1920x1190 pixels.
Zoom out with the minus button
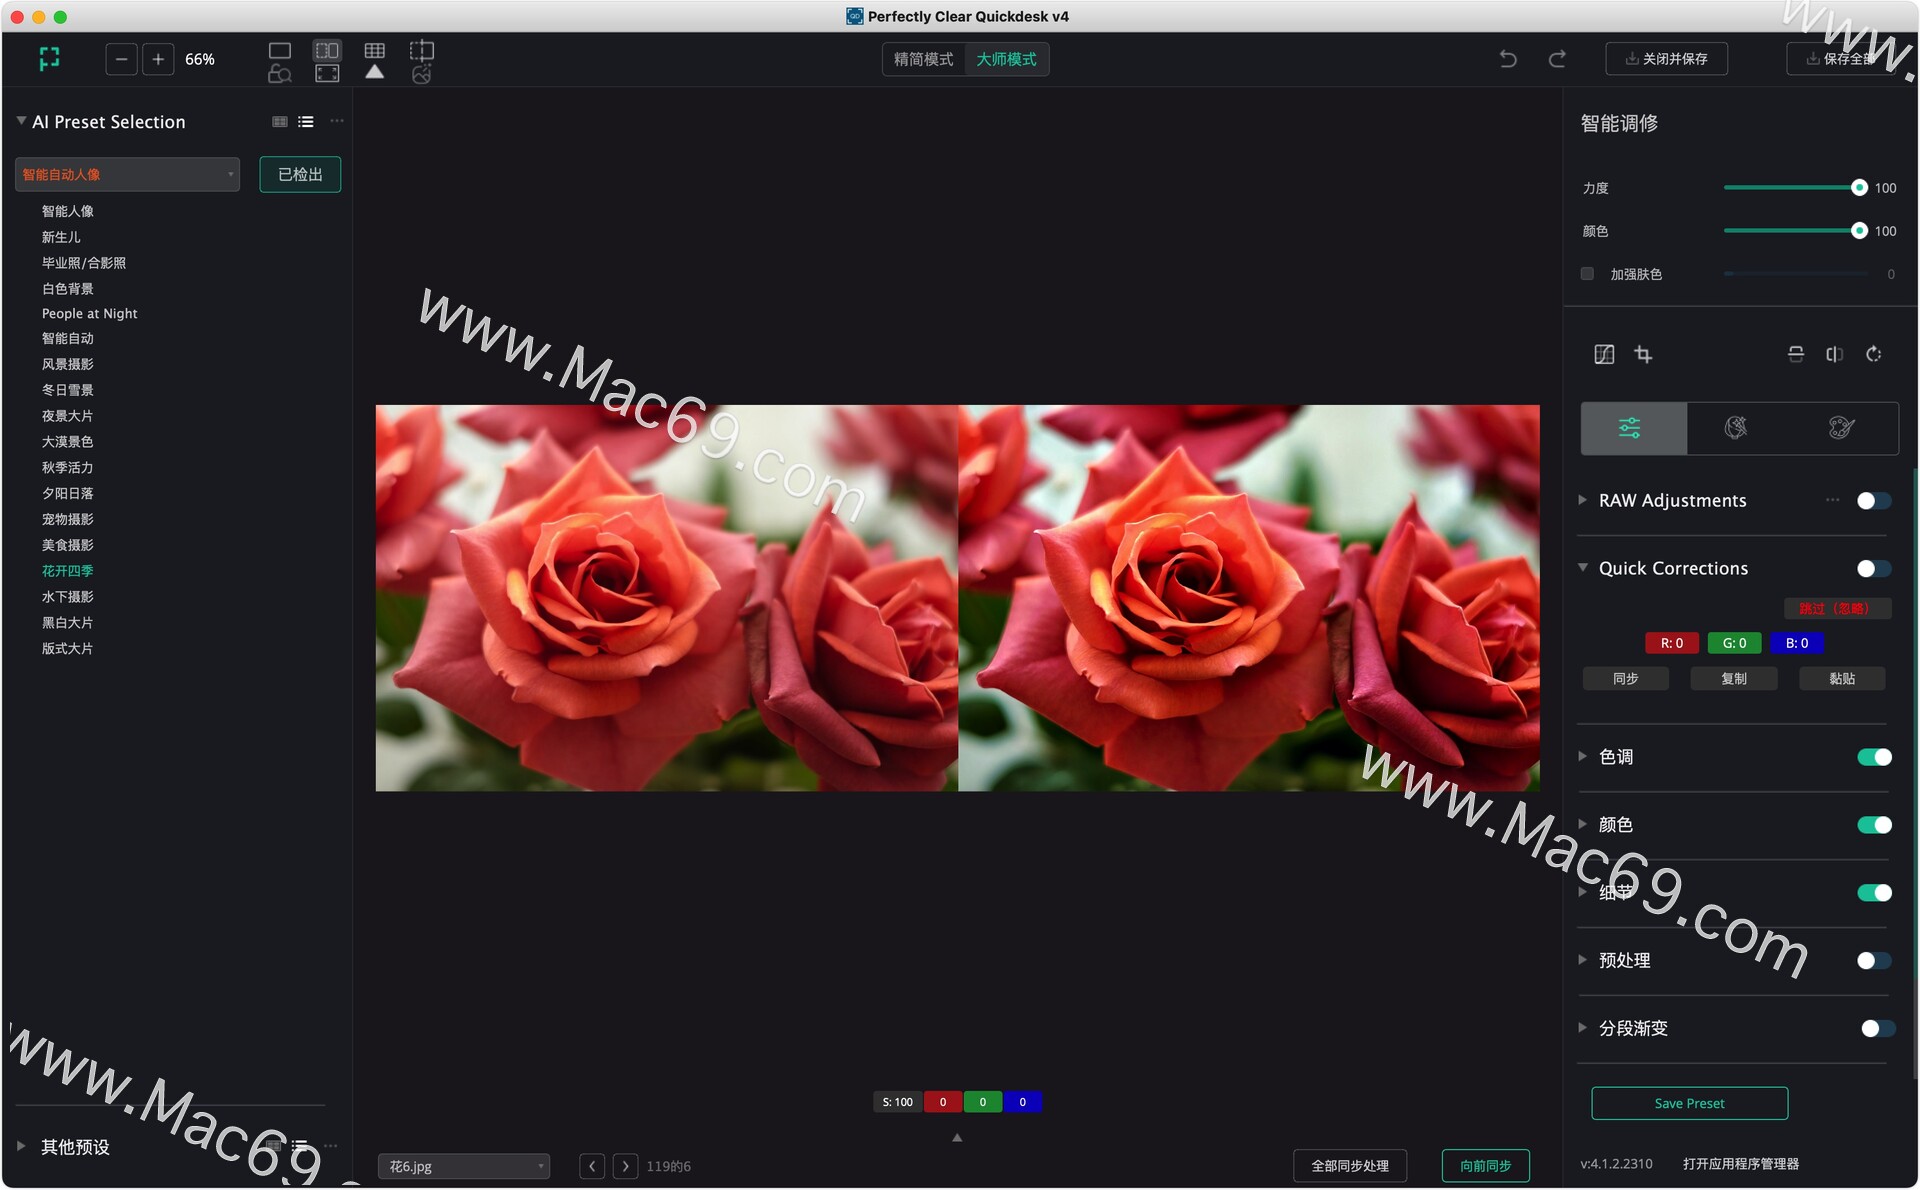click(x=121, y=59)
